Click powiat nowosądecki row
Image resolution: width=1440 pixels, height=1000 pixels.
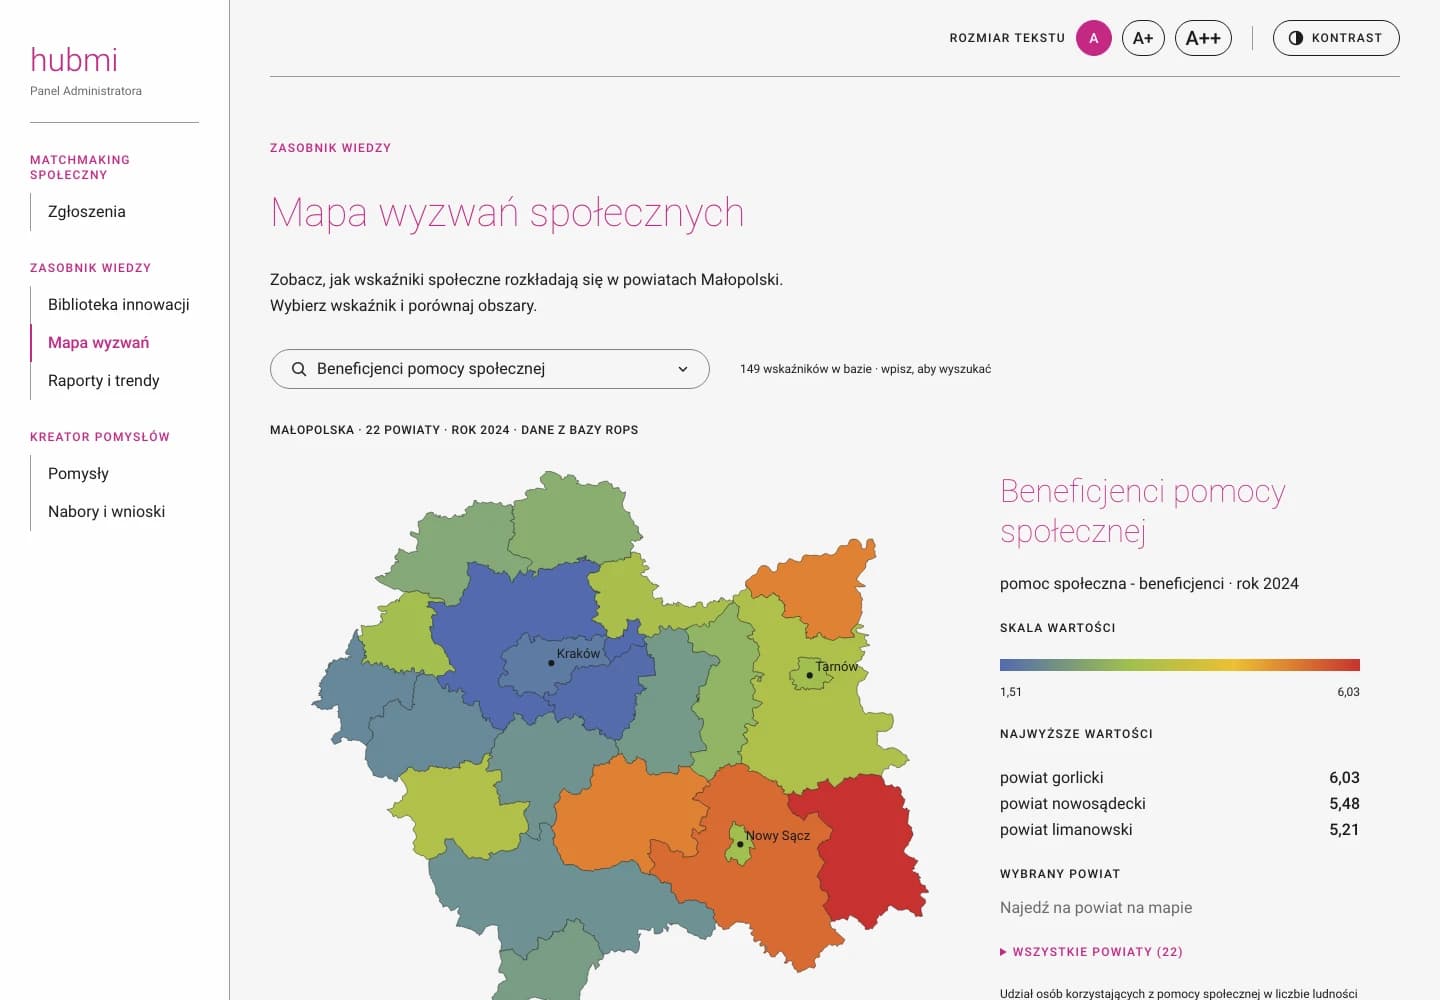click(1180, 804)
